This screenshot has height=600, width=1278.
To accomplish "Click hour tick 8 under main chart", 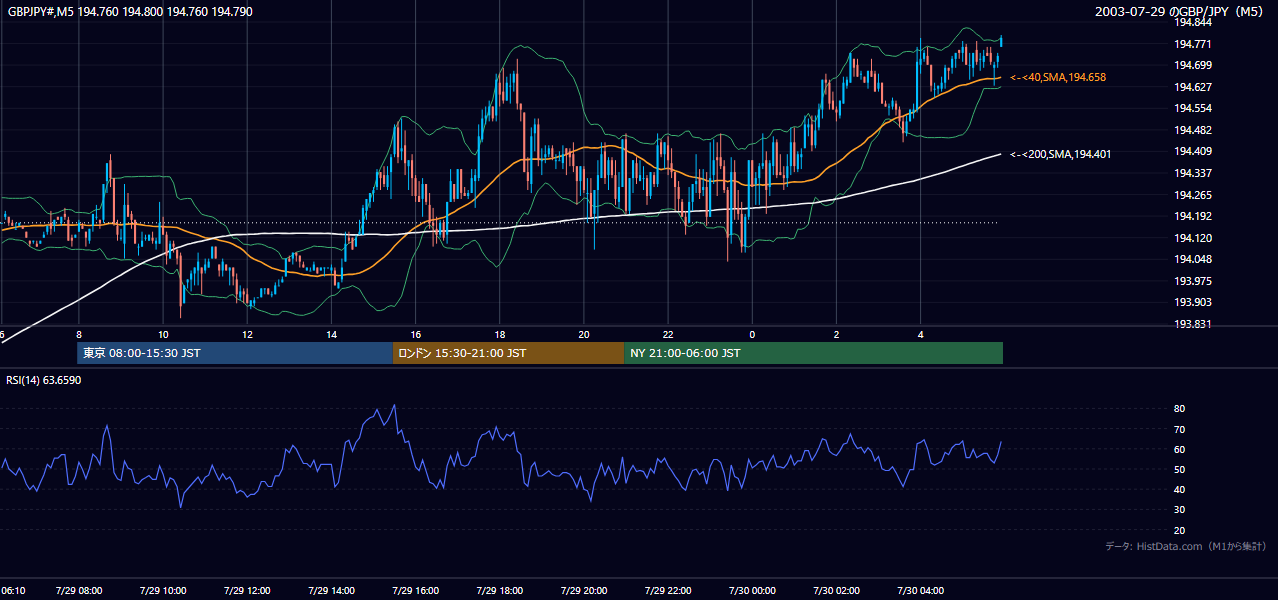I will tap(78, 334).
